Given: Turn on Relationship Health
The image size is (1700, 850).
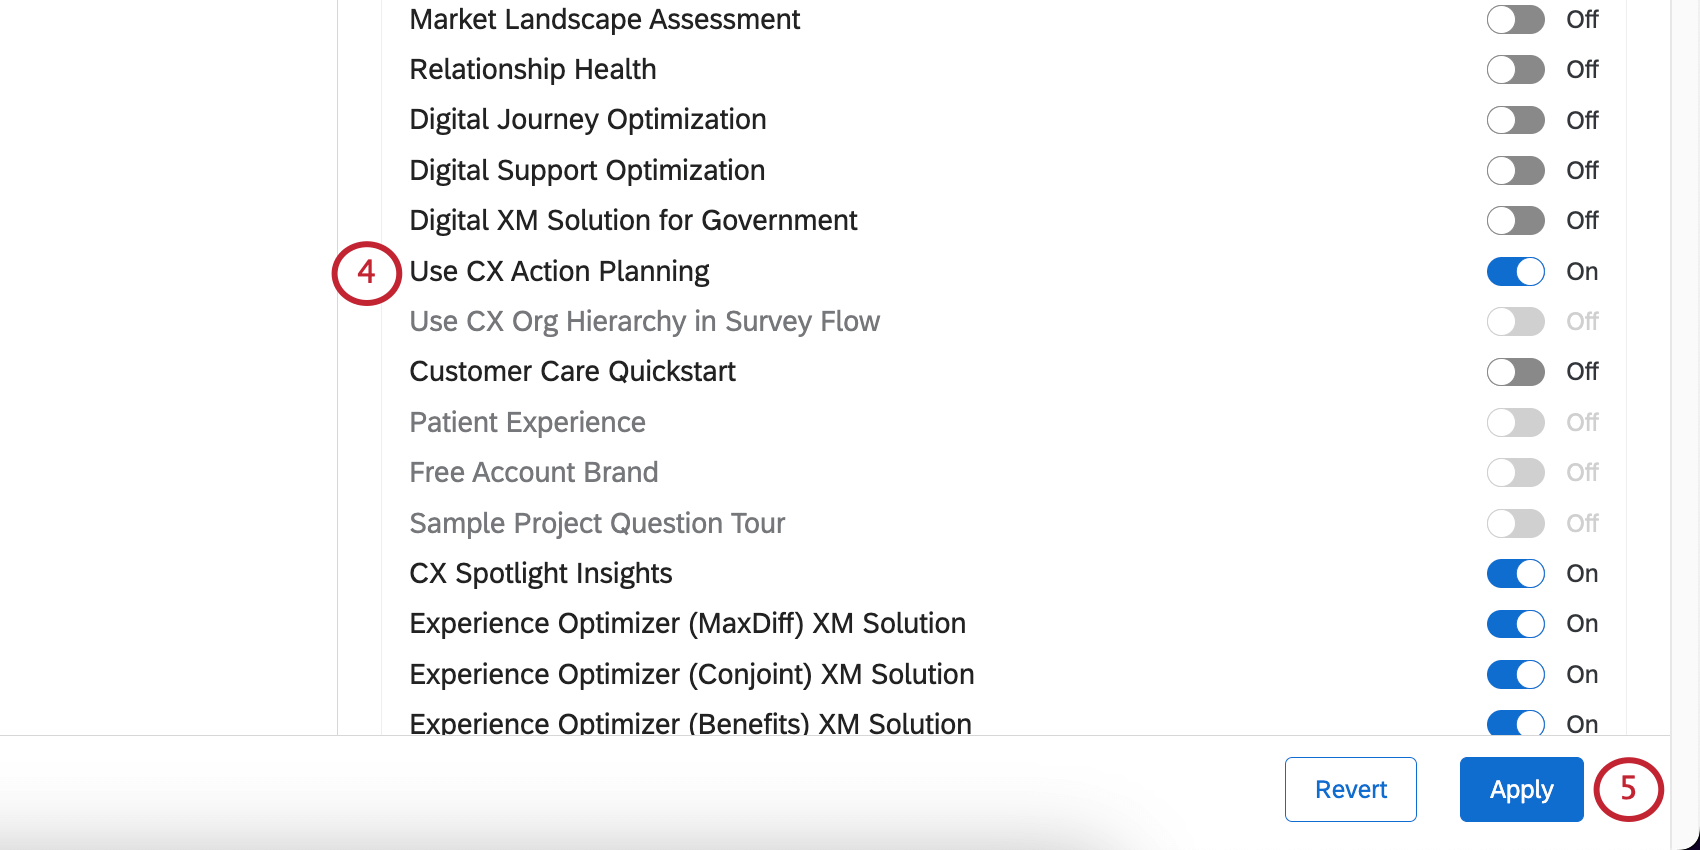Looking at the screenshot, I should coord(1515,69).
